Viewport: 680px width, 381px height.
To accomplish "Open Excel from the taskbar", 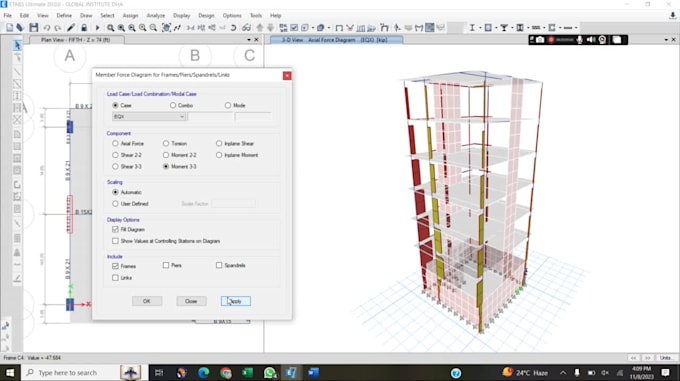I will click(248, 373).
